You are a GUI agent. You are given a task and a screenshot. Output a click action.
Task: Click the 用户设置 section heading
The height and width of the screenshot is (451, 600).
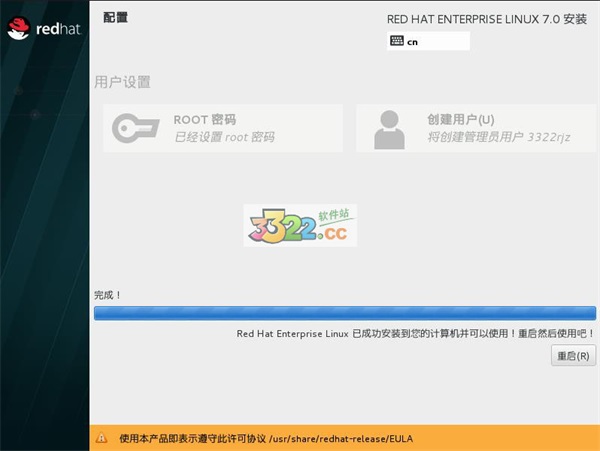[x=122, y=82]
